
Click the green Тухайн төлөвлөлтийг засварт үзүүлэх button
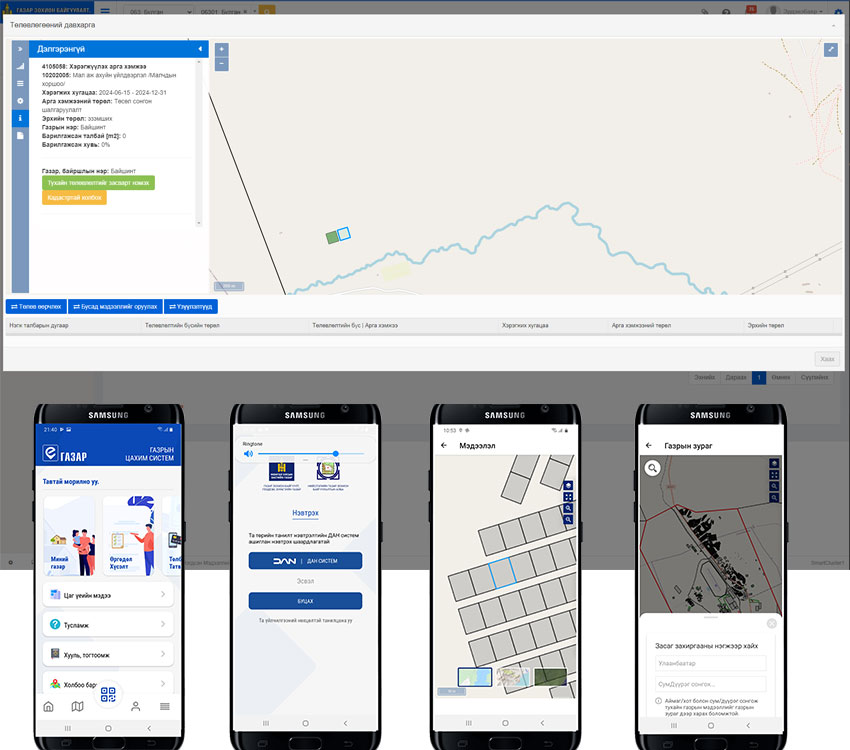[x=98, y=183]
